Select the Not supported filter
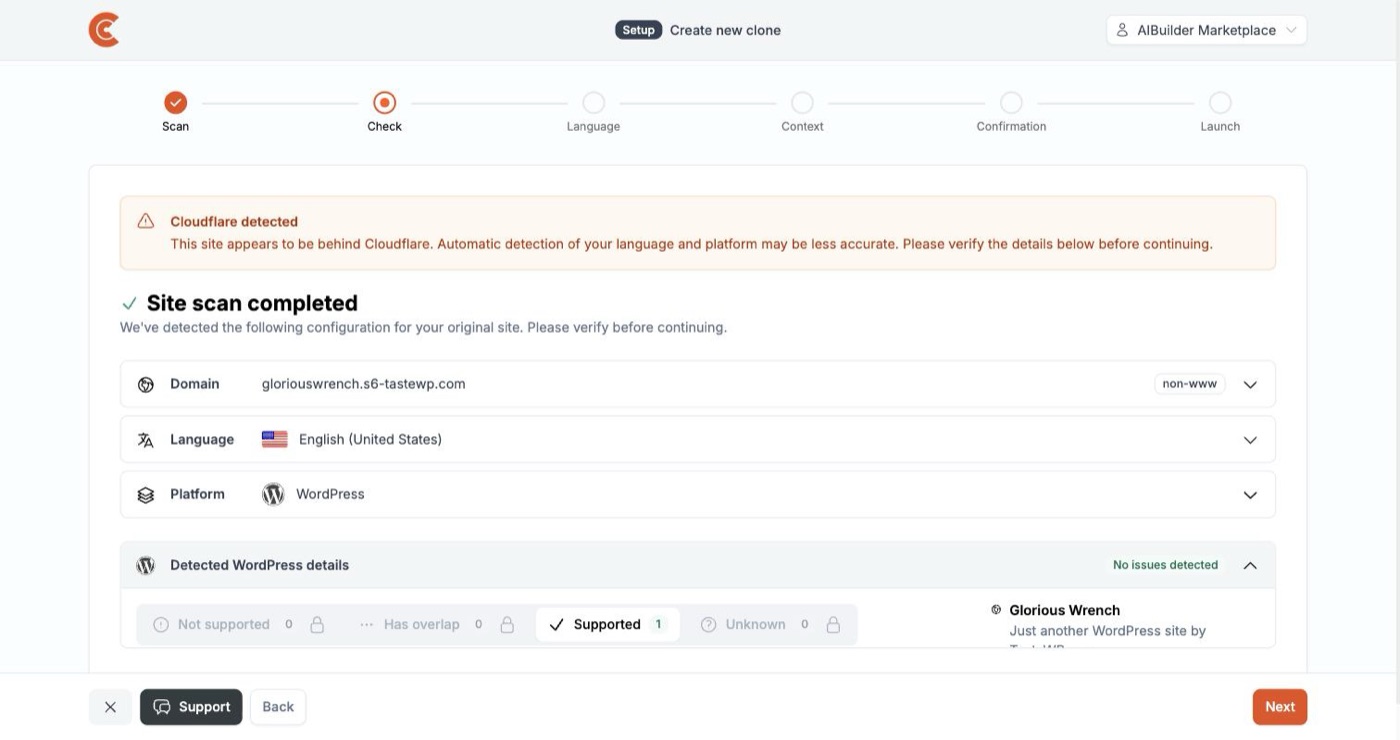The image size is (1400, 740). (239, 624)
